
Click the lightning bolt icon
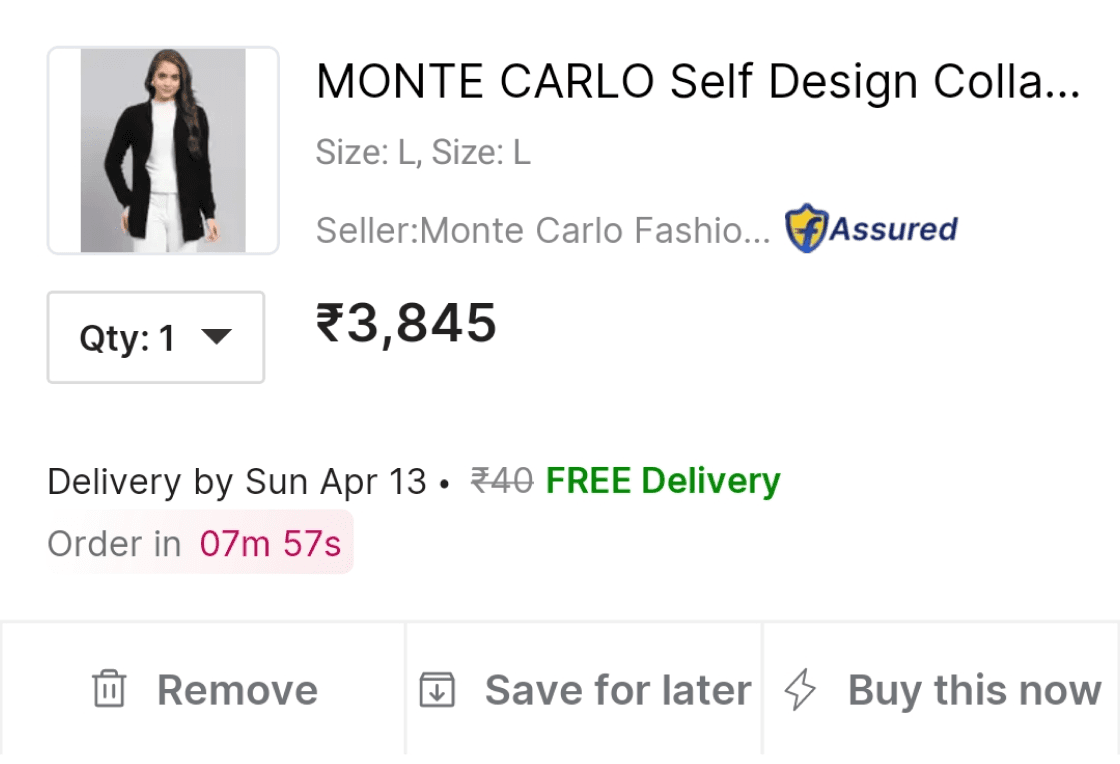(x=800, y=690)
